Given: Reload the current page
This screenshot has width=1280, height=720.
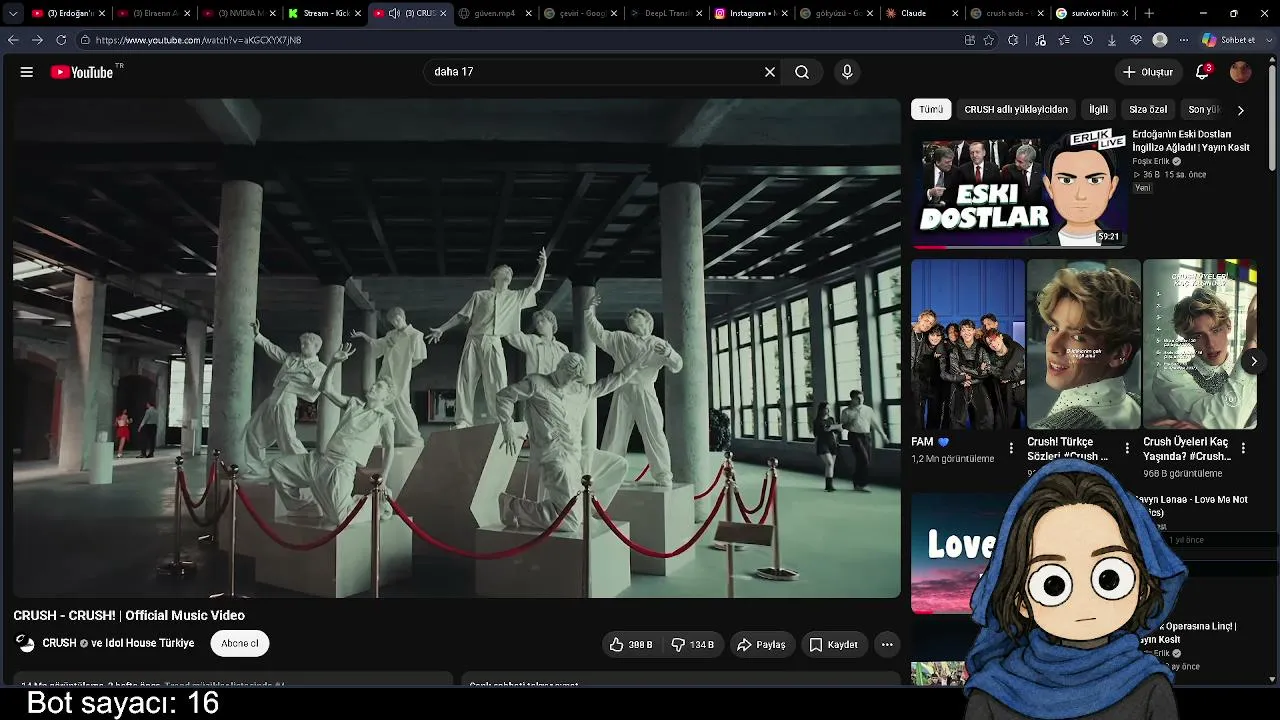Looking at the screenshot, I should [x=61, y=40].
